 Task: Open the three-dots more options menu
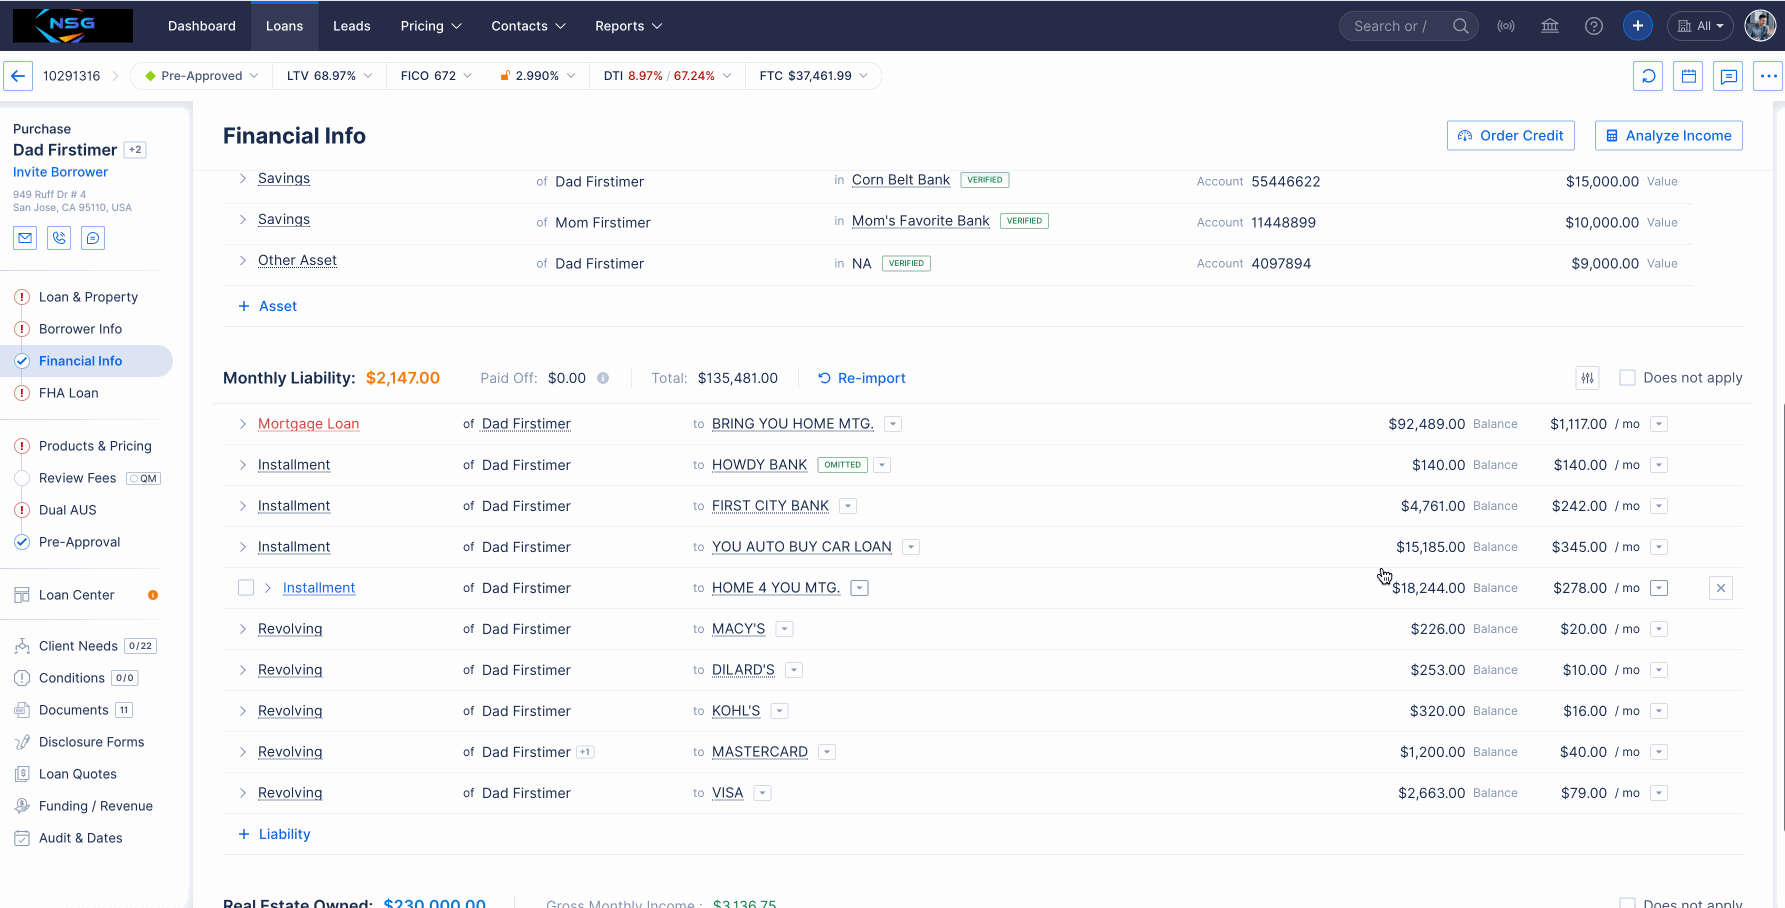[1768, 76]
